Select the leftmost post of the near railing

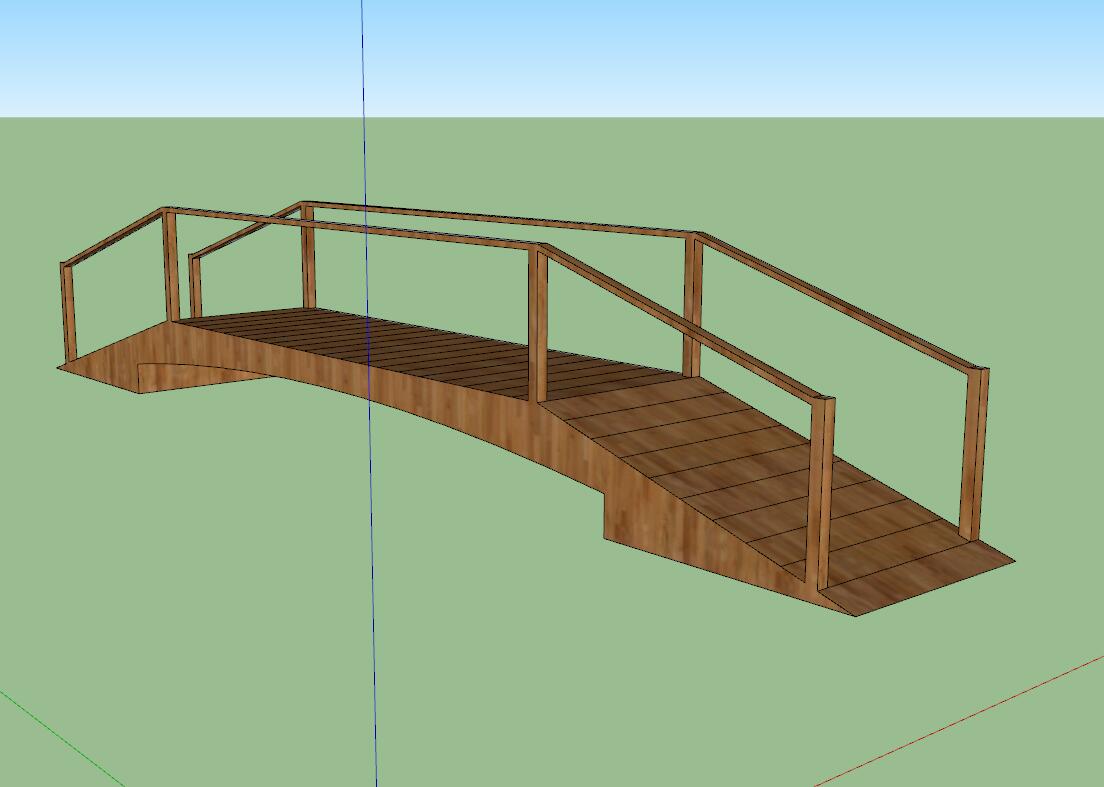point(68,312)
